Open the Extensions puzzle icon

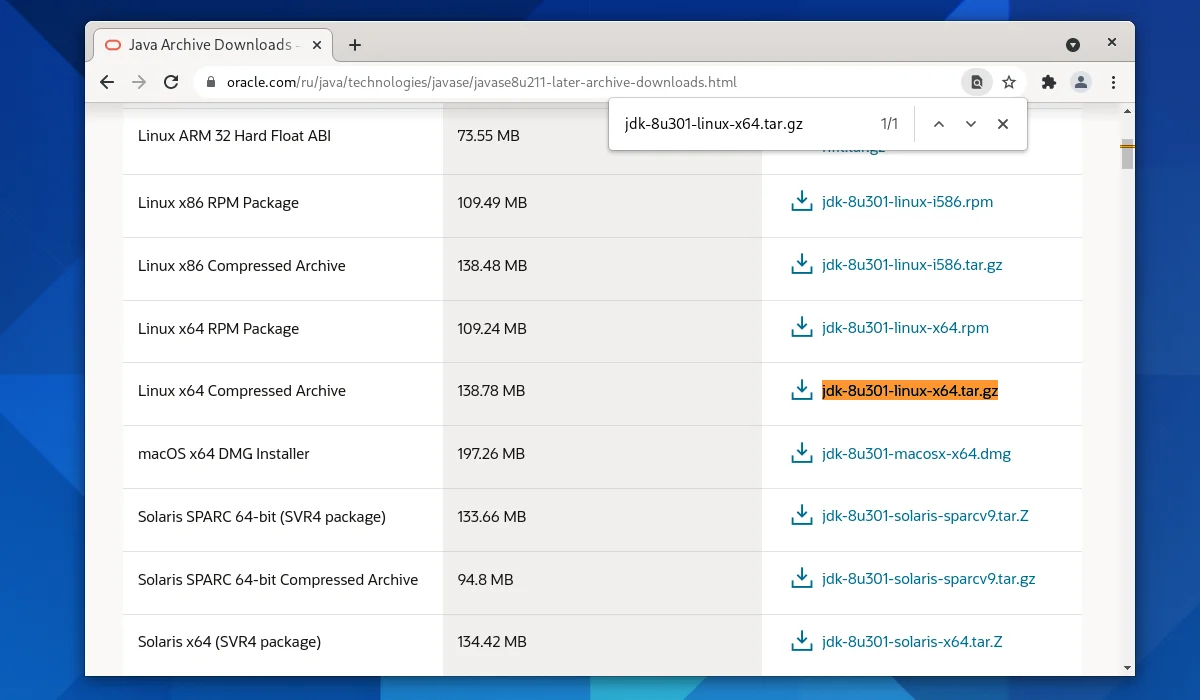coord(1048,82)
